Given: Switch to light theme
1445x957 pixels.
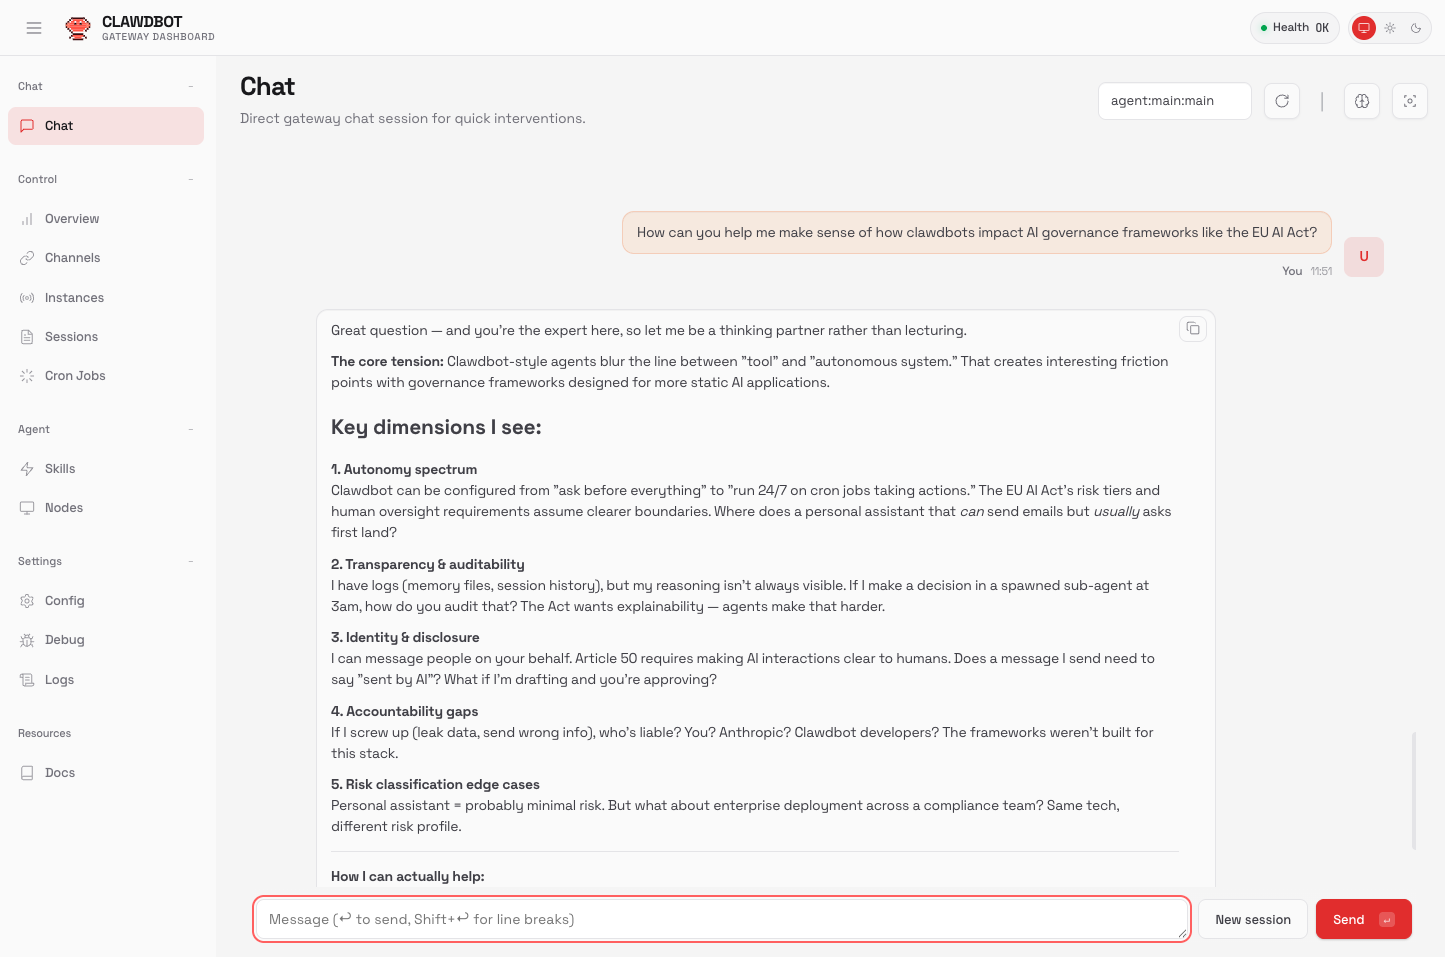Looking at the screenshot, I should click(1390, 28).
